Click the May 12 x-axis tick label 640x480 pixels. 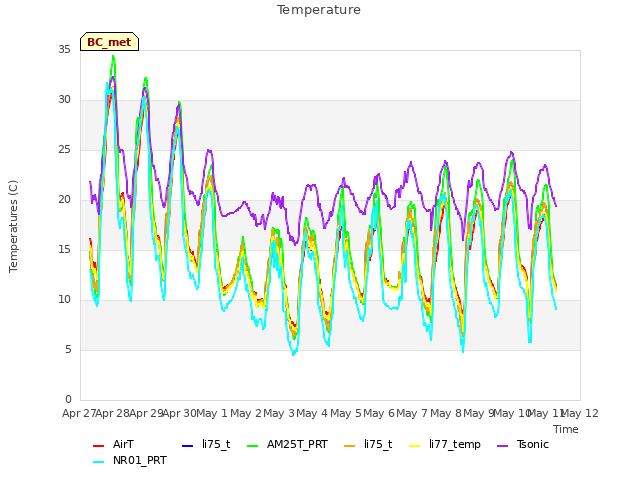pyautogui.click(x=580, y=413)
